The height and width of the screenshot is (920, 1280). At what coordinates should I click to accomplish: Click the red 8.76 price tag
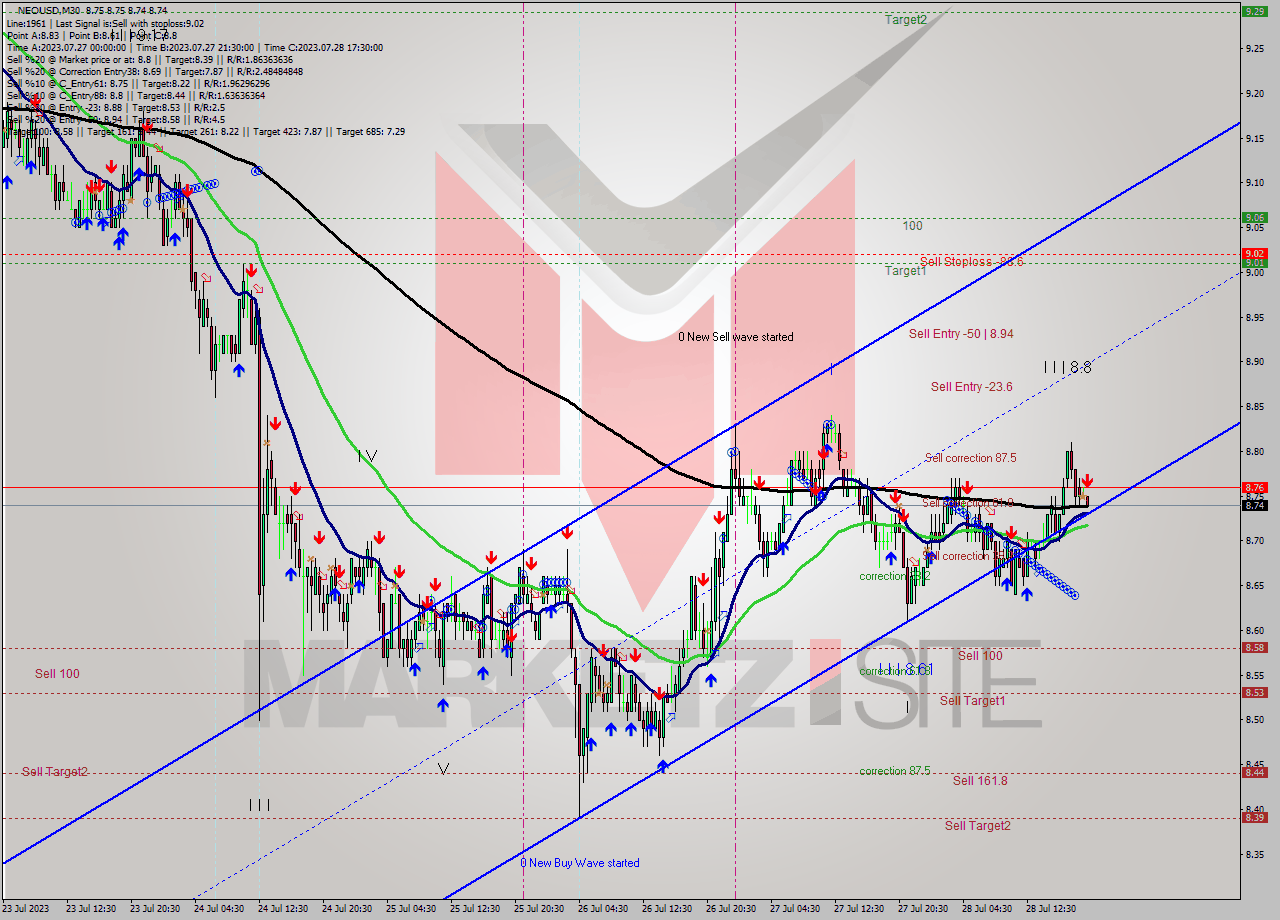click(1254, 487)
